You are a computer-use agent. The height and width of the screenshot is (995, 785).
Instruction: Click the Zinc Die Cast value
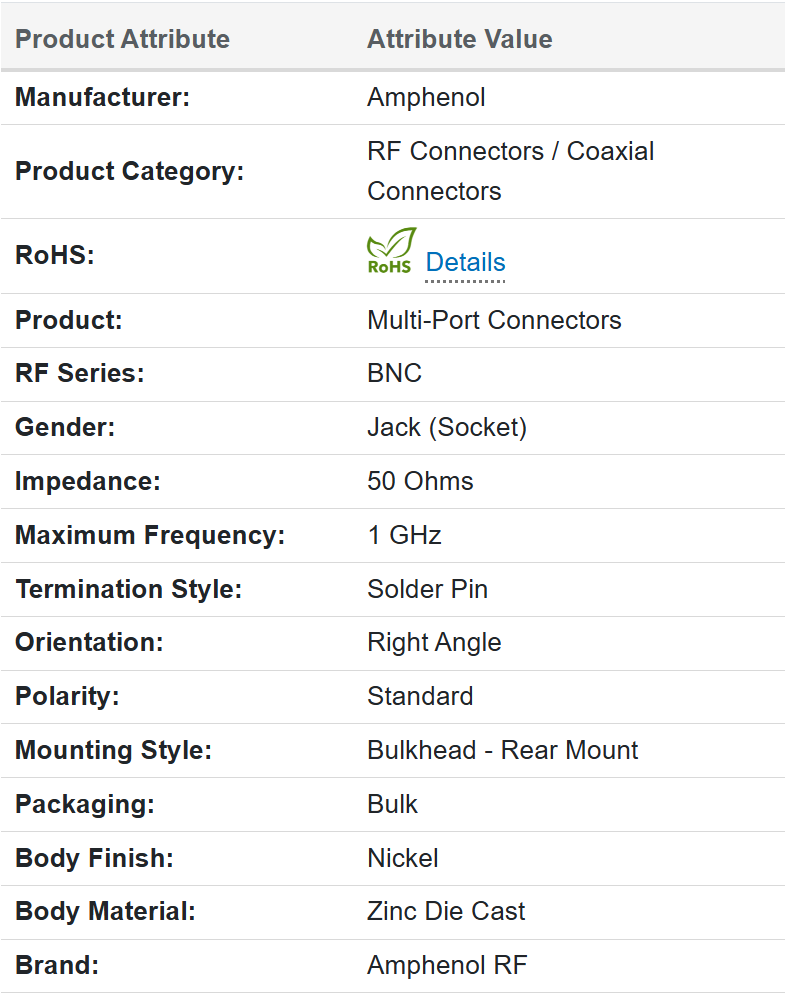(446, 912)
